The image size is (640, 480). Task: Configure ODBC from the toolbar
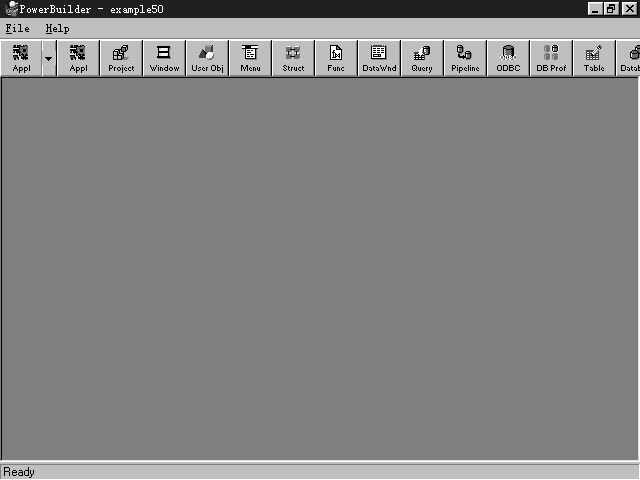coord(508,58)
